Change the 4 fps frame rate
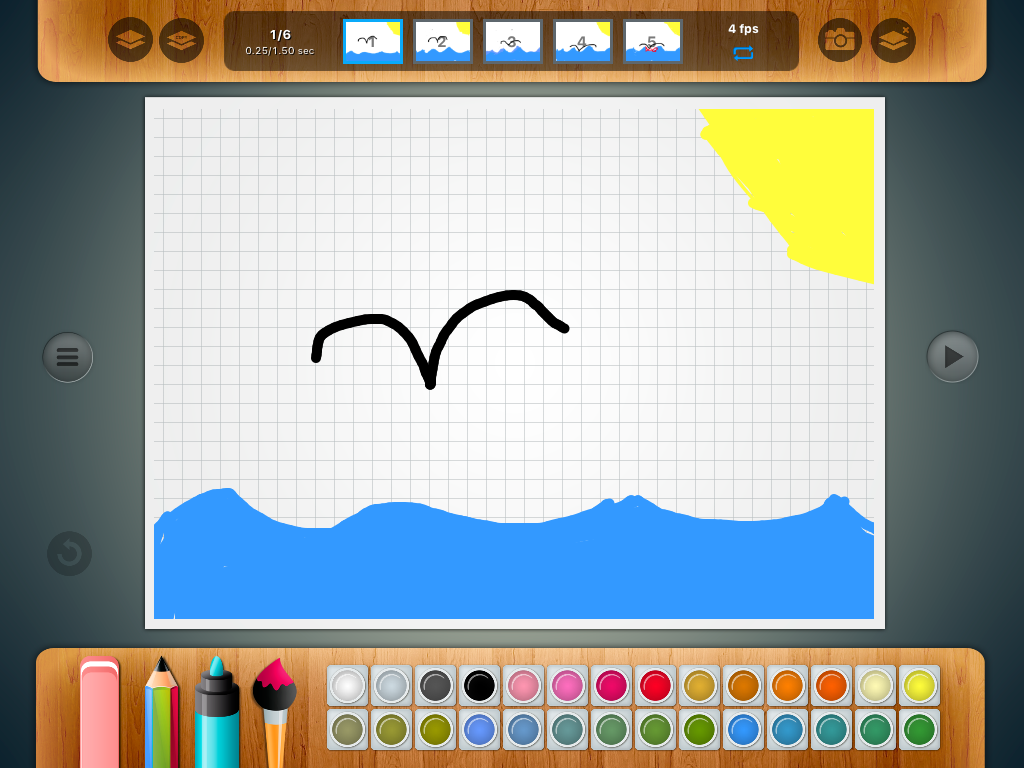Screen dimensions: 1024x768 tap(743, 29)
